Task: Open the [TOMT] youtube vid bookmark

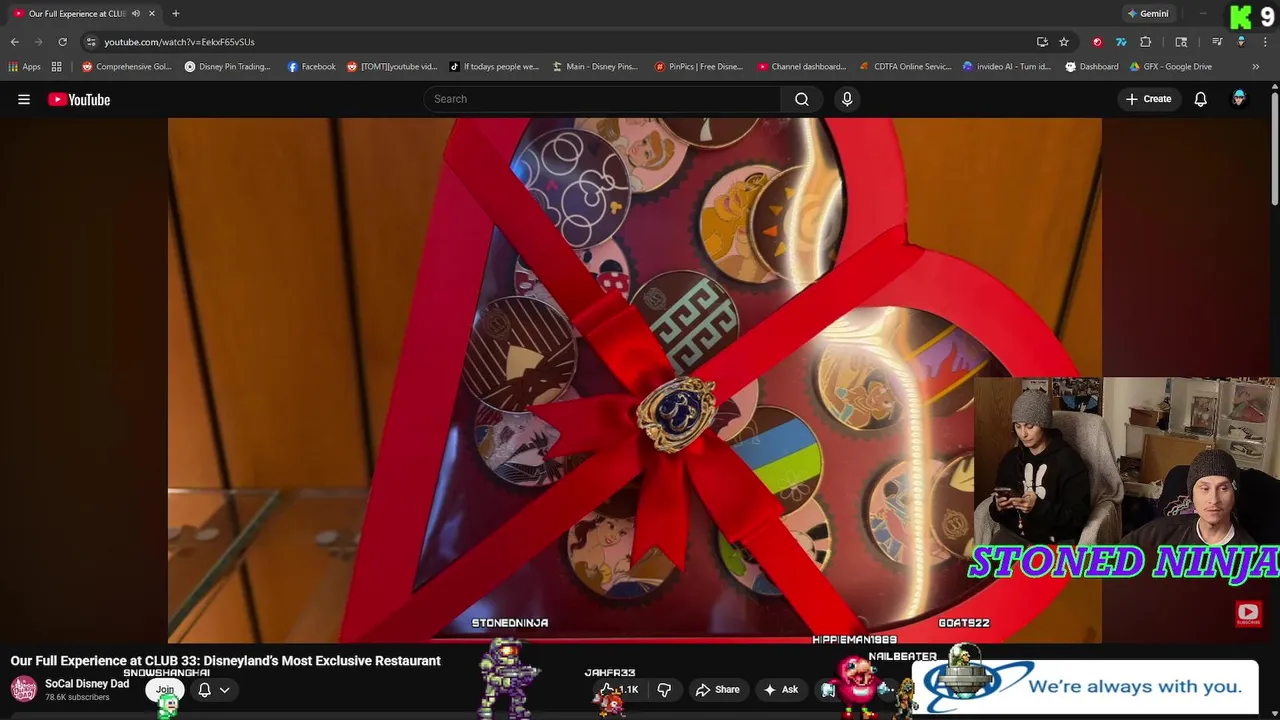Action: 392,67
